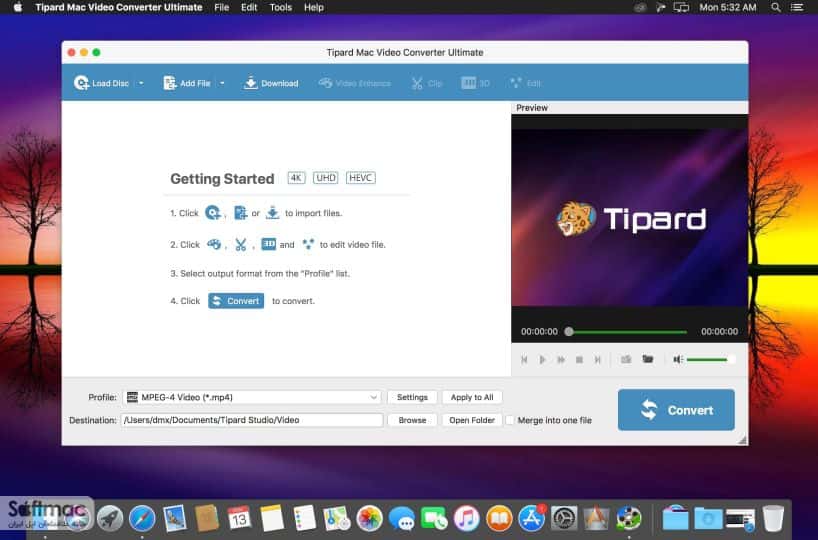Click the effects dots icon in step 2
Screen dimensions: 818x540
tap(308, 244)
